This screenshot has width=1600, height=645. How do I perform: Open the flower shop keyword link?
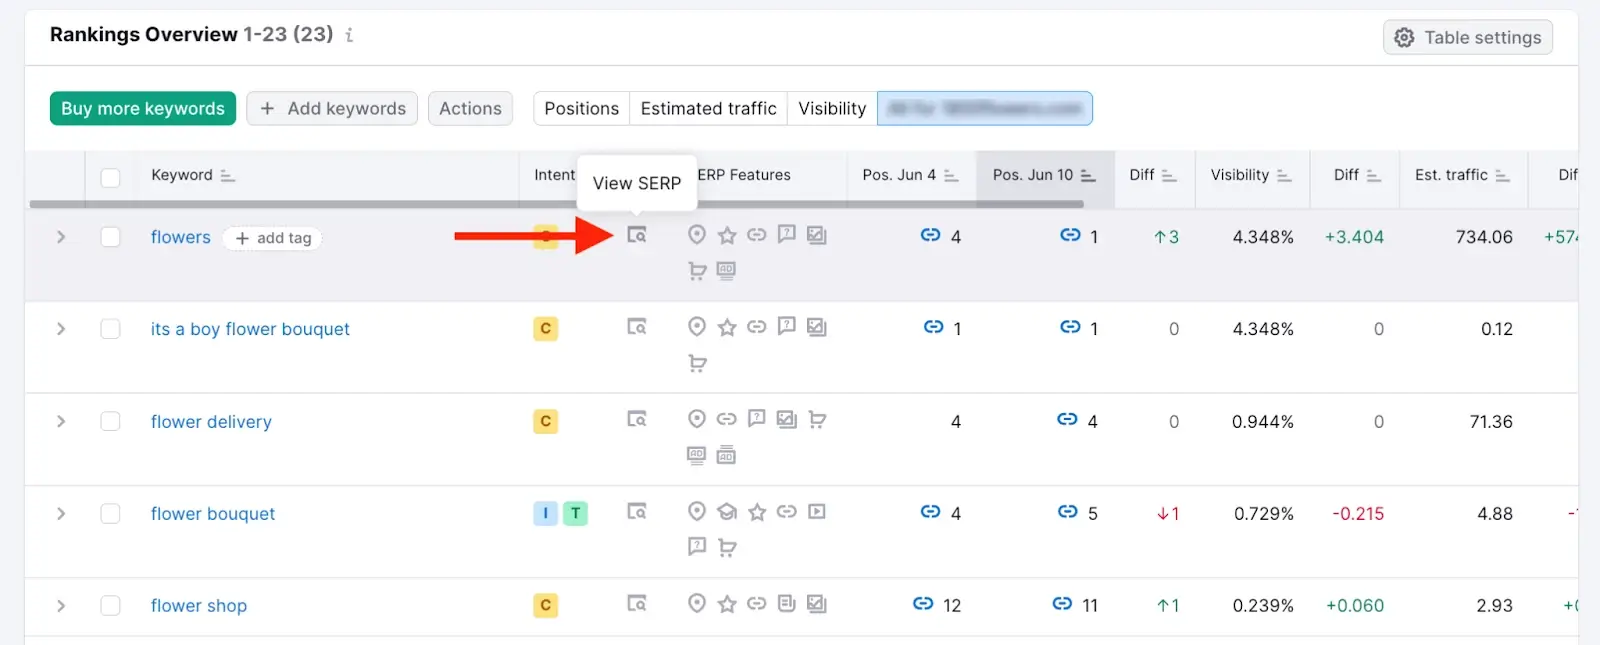(x=199, y=606)
